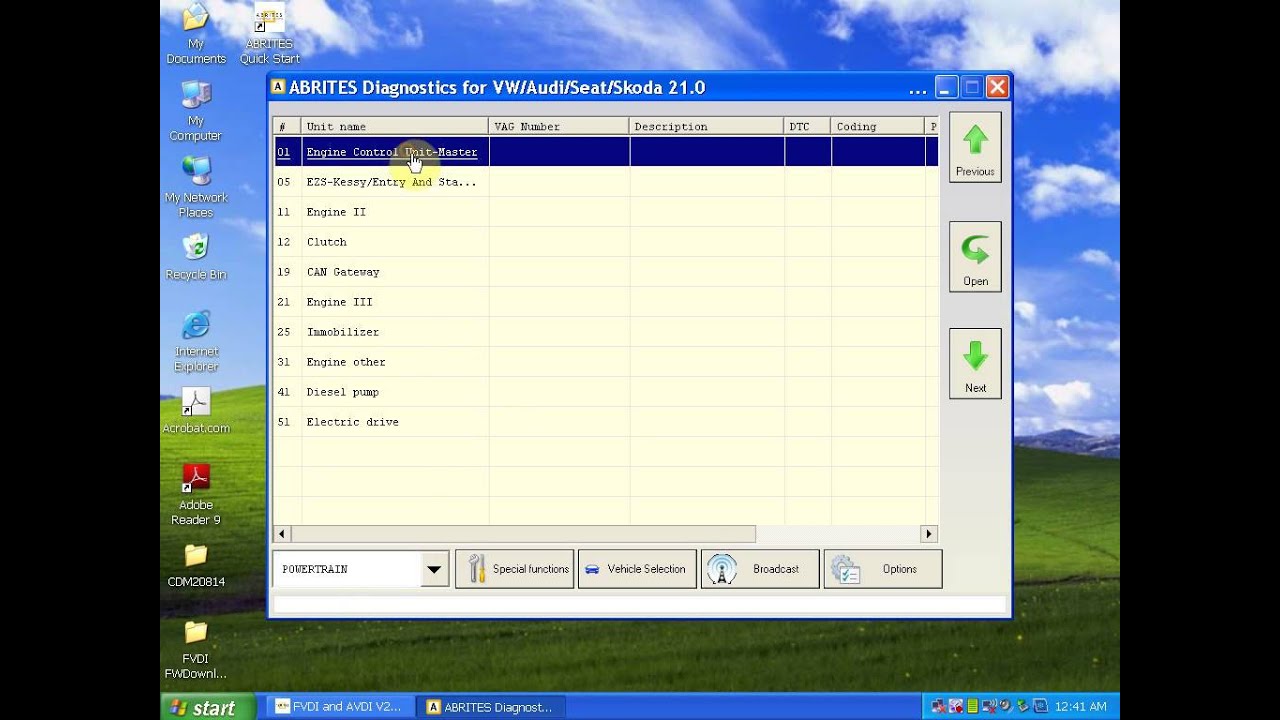
Task: Expand the POWERTRAIN dropdown arrow
Action: point(434,569)
